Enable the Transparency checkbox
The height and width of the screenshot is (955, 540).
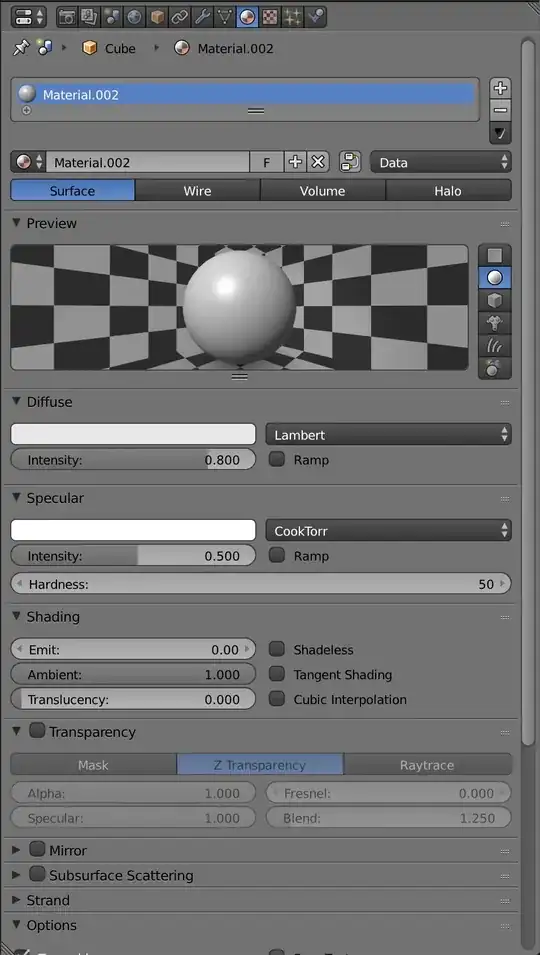point(37,731)
